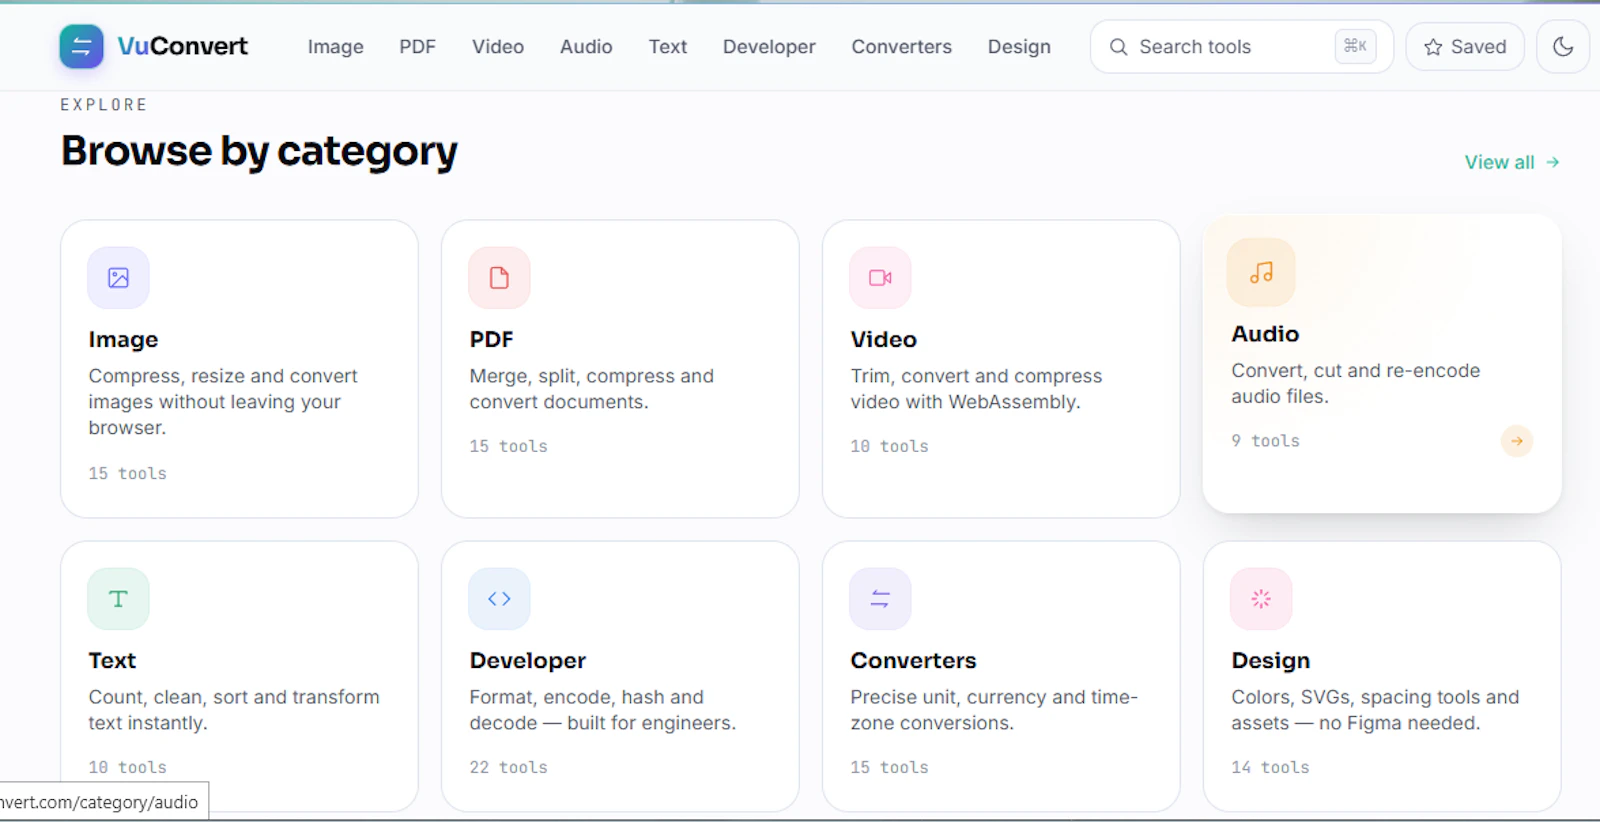Viewport: 1600px width, 822px height.
Task: Click the Developer code brackets icon
Action: click(499, 599)
